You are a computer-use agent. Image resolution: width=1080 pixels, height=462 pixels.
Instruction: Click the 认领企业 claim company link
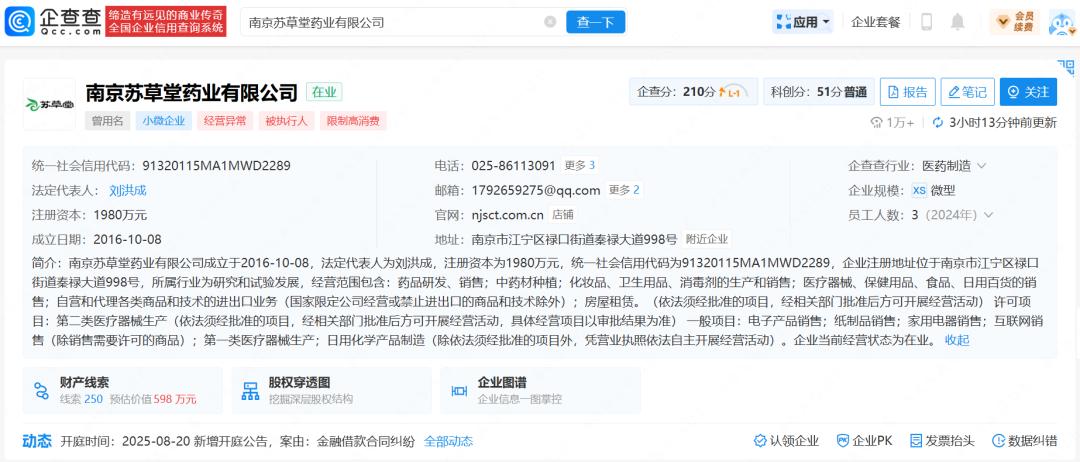click(786, 441)
